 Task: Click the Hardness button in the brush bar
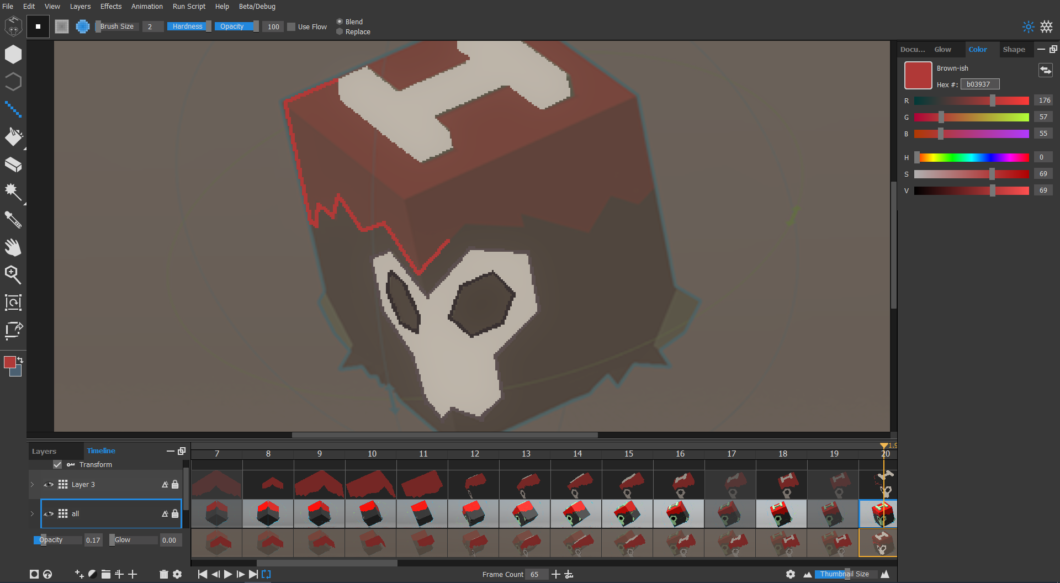tap(190, 26)
